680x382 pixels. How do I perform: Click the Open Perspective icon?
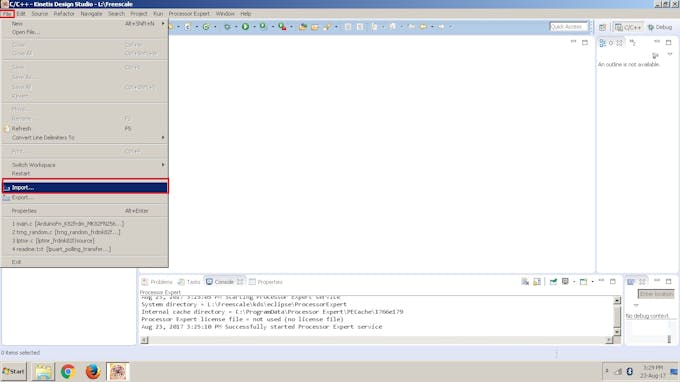[x=602, y=27]
